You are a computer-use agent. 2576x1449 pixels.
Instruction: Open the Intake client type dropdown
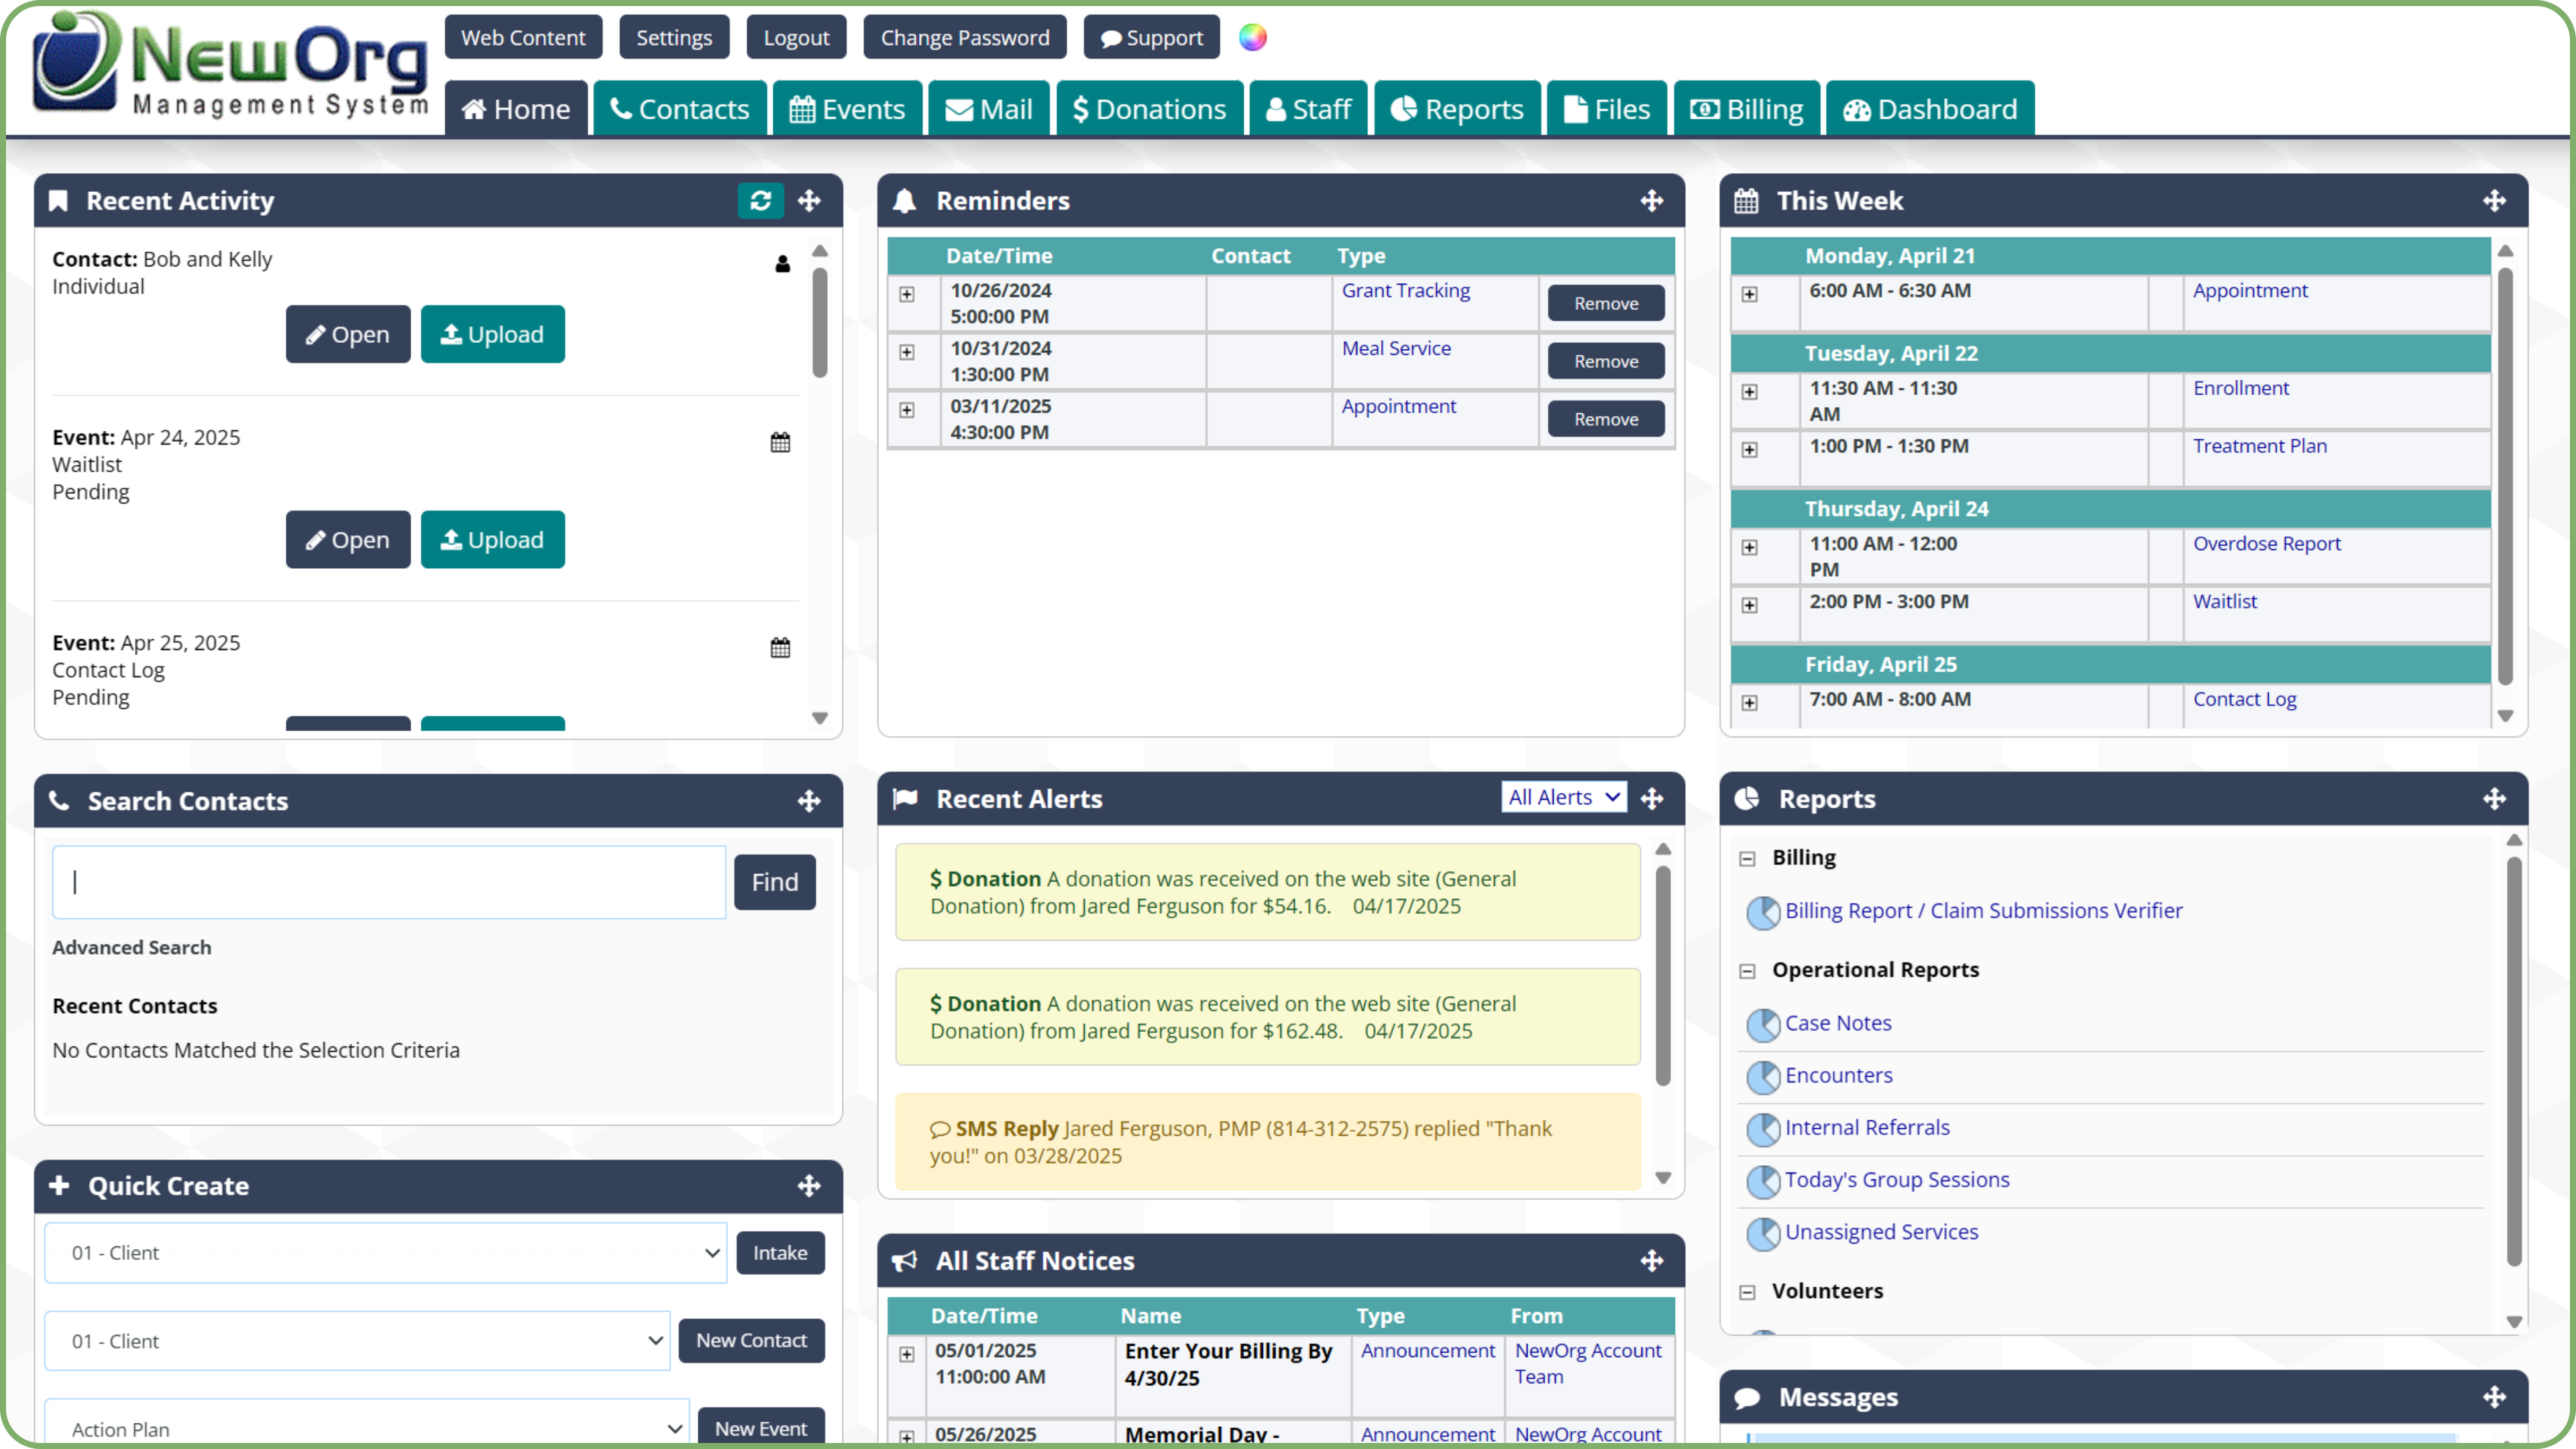point(385,1253)
